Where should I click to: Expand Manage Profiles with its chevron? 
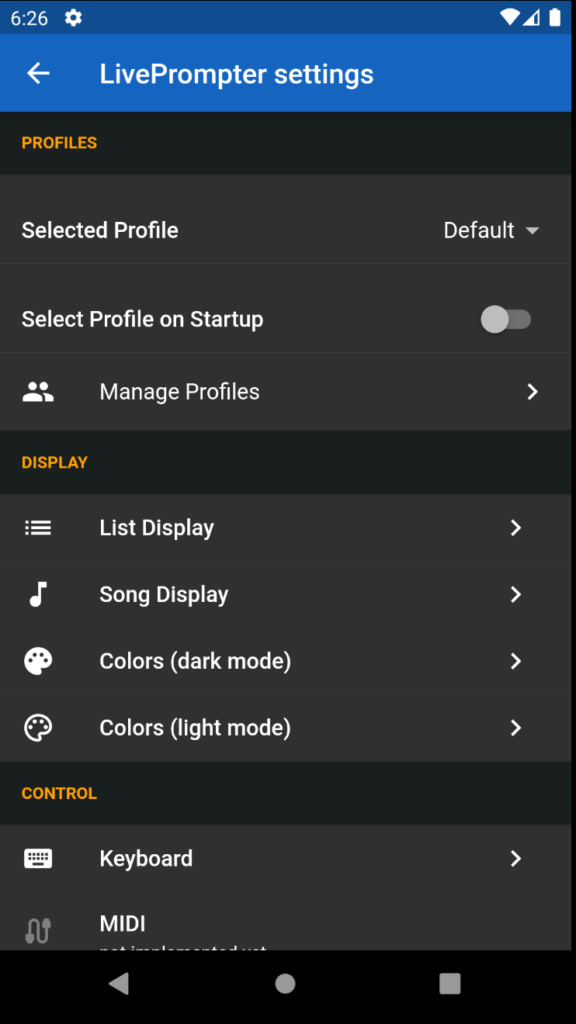click(x=532, y=392)
